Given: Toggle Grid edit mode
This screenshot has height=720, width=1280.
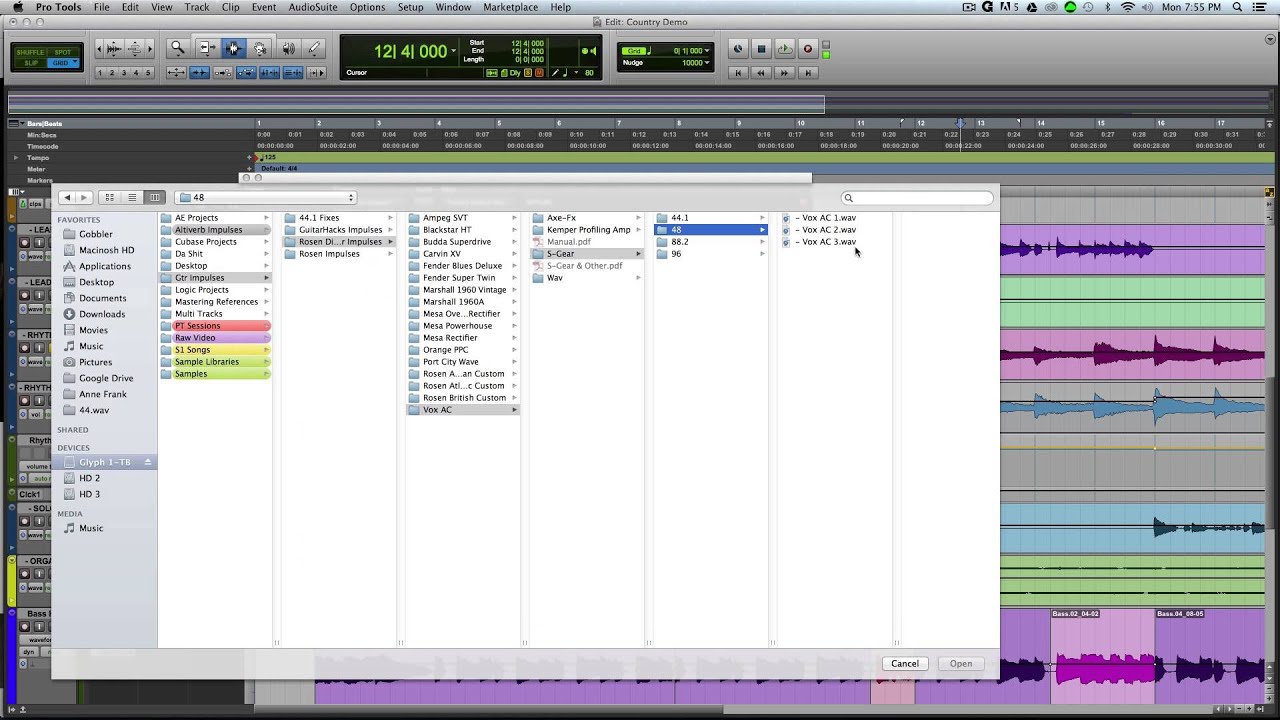Looking at the screenshot, I should [64, 63].
